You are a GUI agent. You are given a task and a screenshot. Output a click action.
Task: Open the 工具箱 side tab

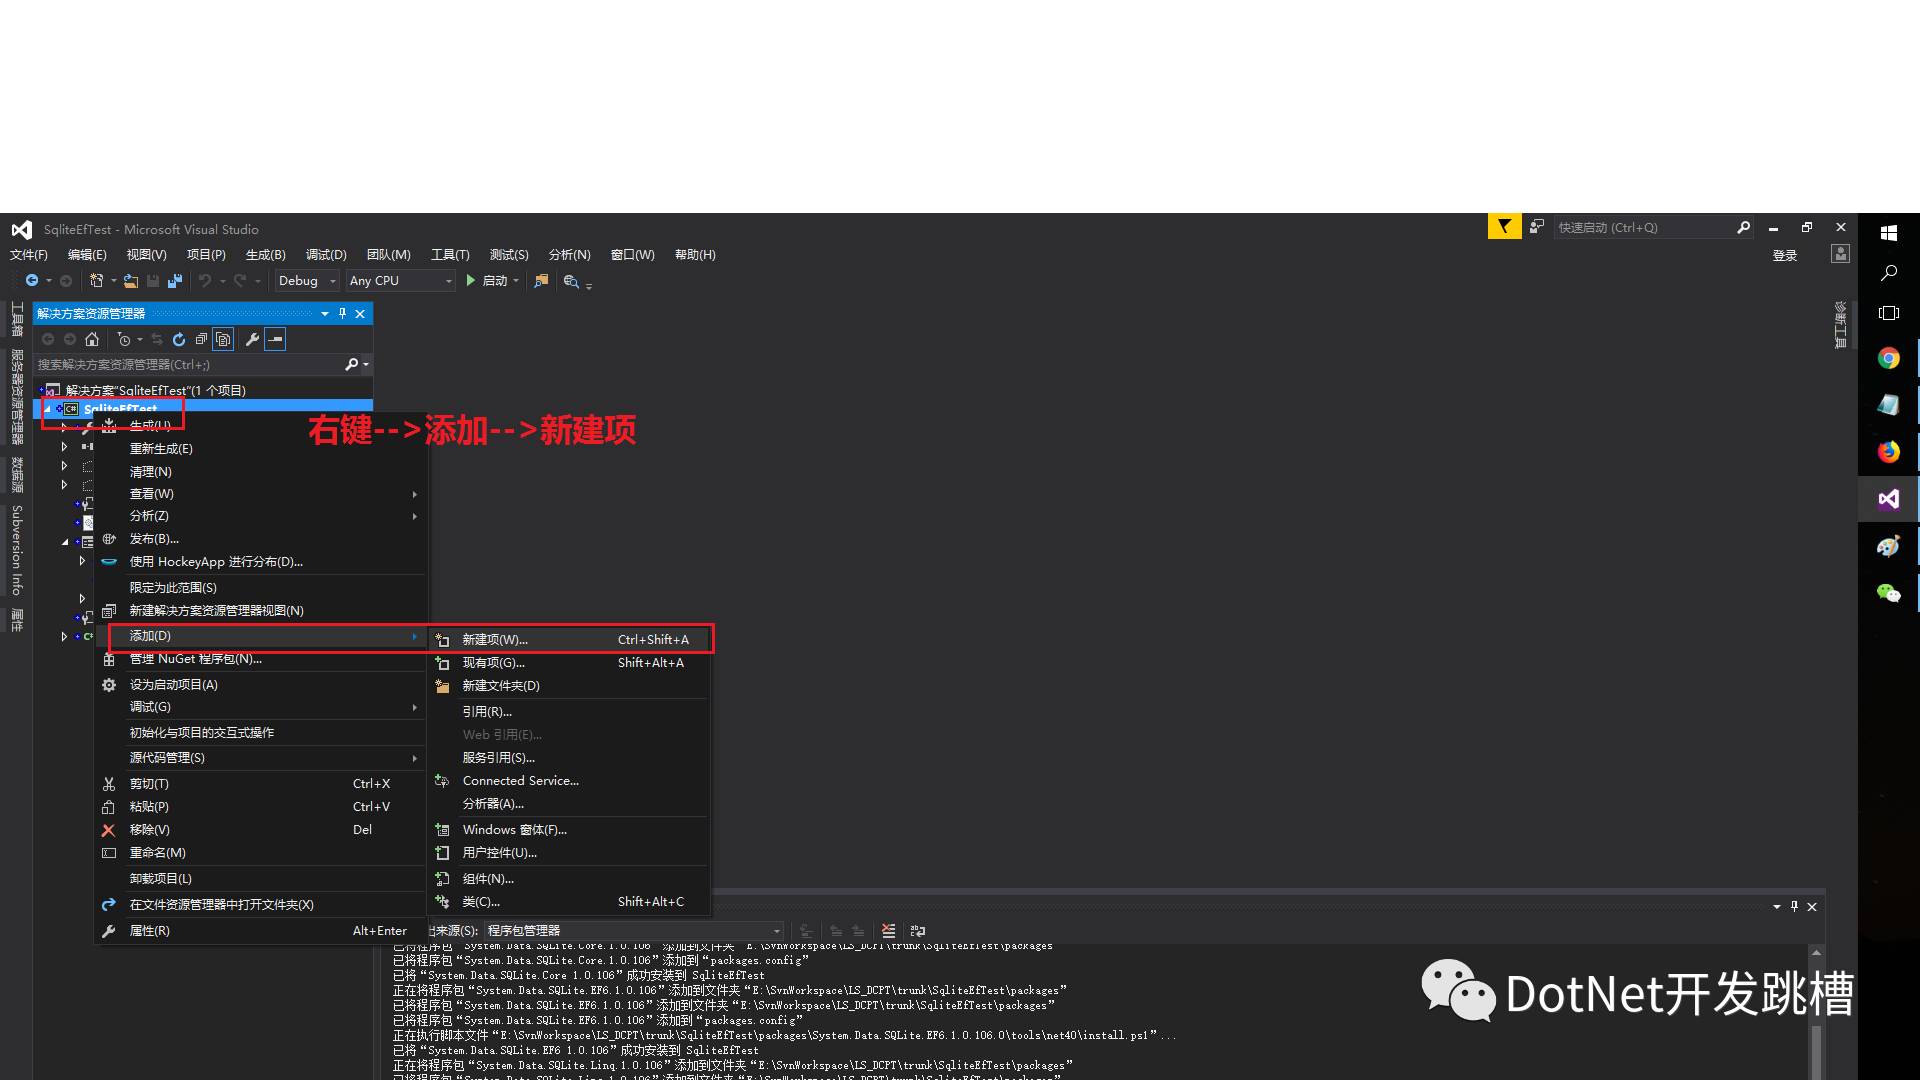click(x=17, y=318)
